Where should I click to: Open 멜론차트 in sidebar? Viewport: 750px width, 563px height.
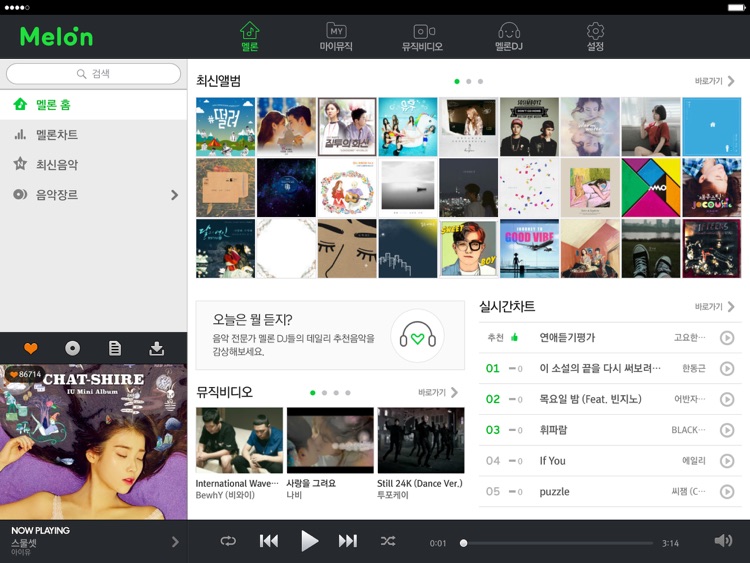[x=93, y=134]
